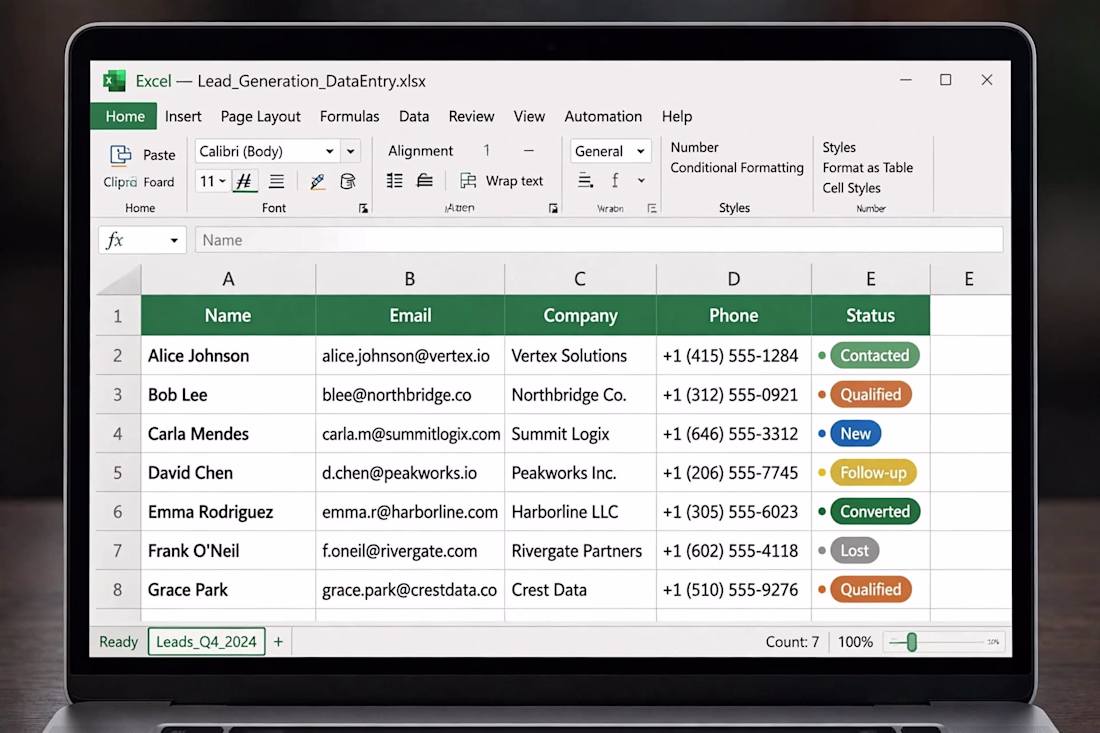Select column A header

tap(228, 279)
